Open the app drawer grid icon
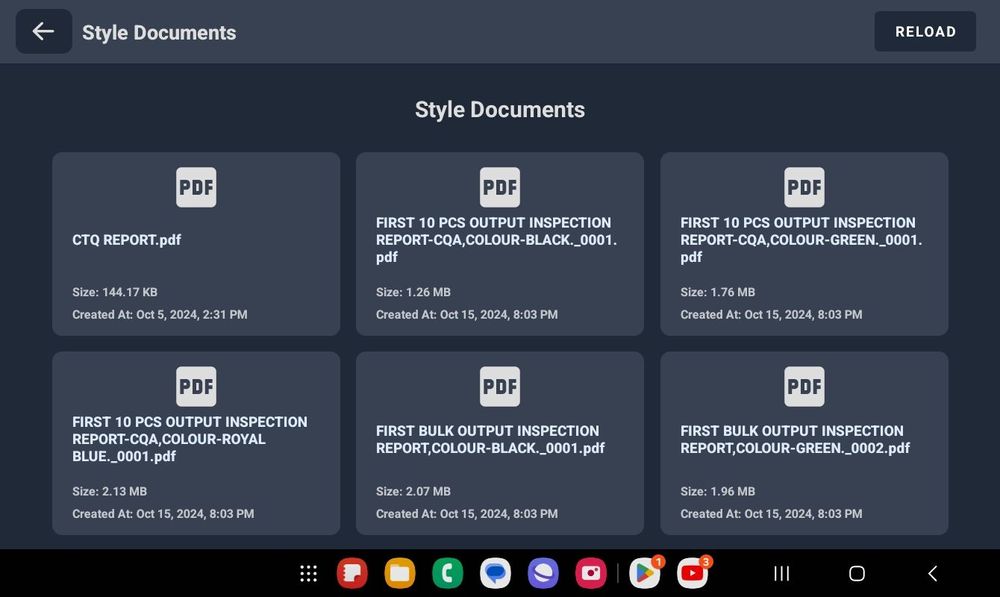 pyautogui.click(x=309, y=573)
